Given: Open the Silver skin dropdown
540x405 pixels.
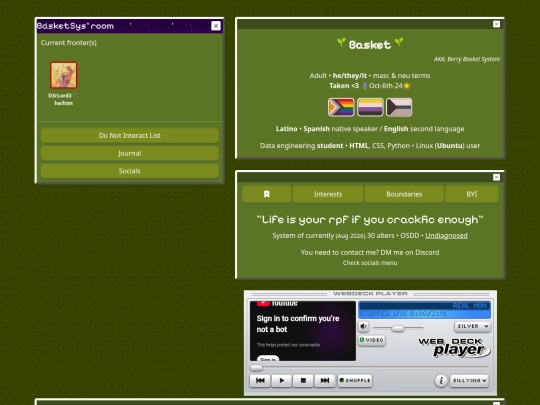Looking at the screenshot, I should tap(472, 326).
